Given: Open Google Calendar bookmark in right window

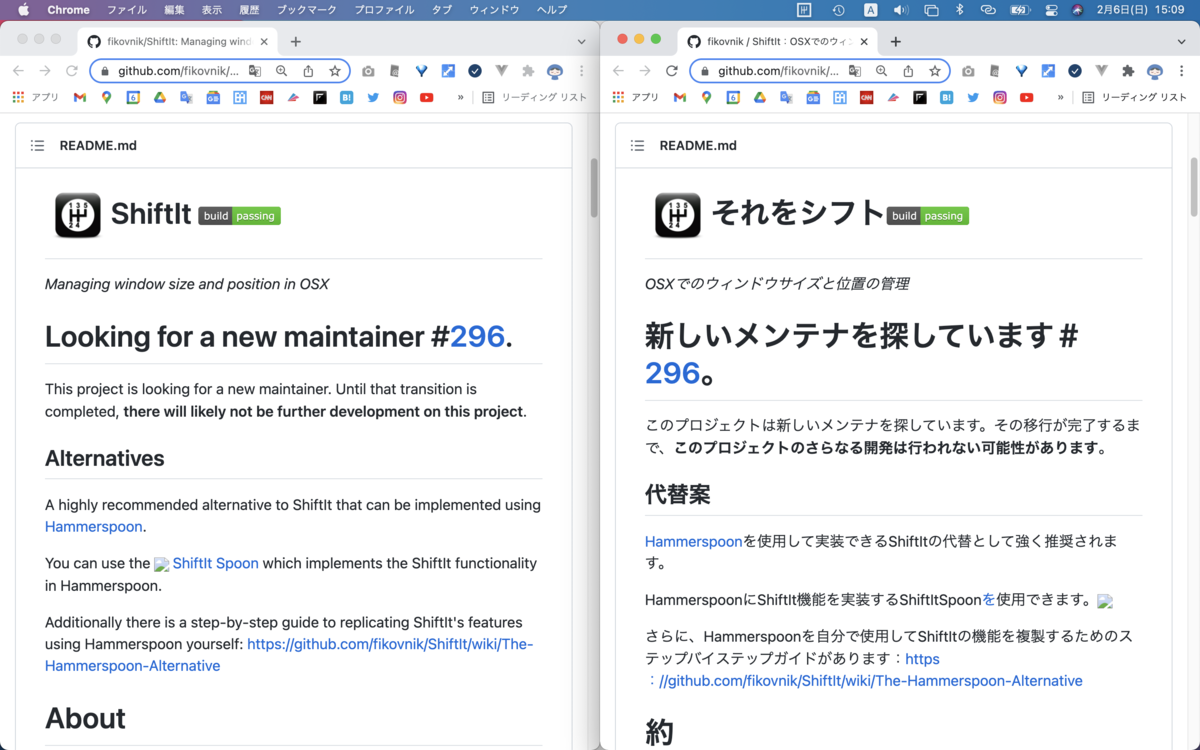Looking at the screenshot, I should pos(733,97).
